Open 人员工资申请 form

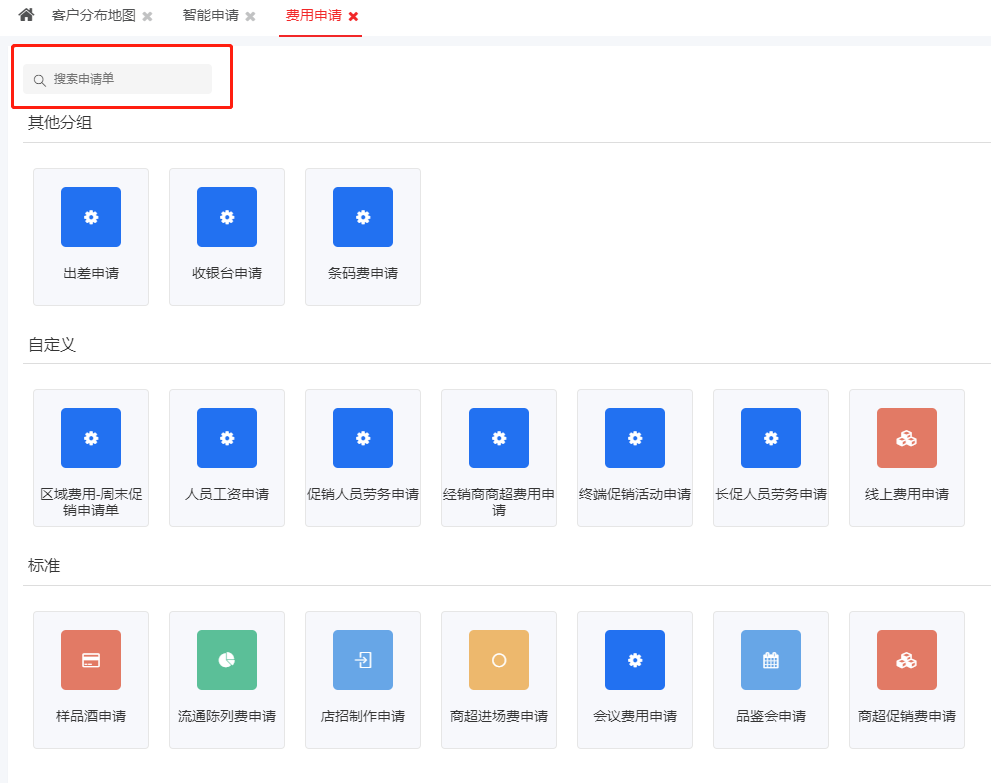[x=227, y=438]
